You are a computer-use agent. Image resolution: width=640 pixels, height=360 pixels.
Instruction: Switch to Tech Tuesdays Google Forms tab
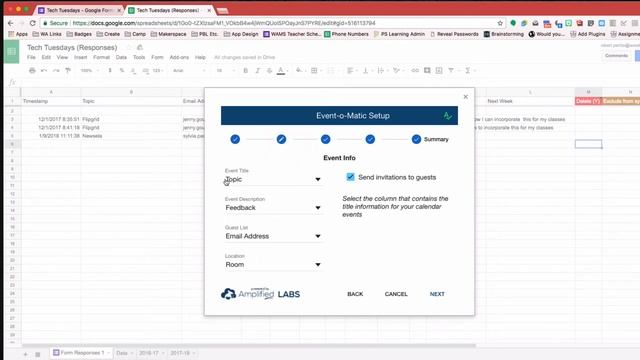(x=80, y=10)
